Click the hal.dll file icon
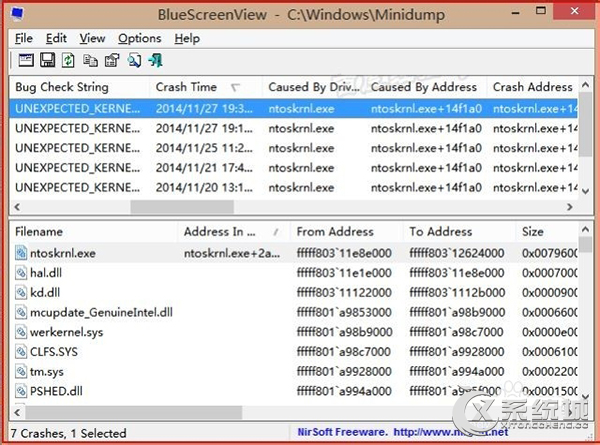 (x=21, y=273)
